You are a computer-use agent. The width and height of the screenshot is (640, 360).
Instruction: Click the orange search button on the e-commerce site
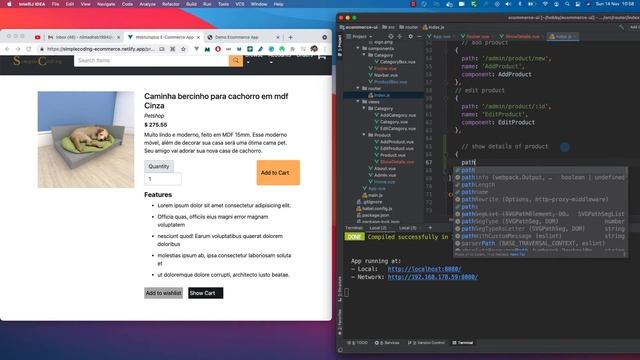236,60
